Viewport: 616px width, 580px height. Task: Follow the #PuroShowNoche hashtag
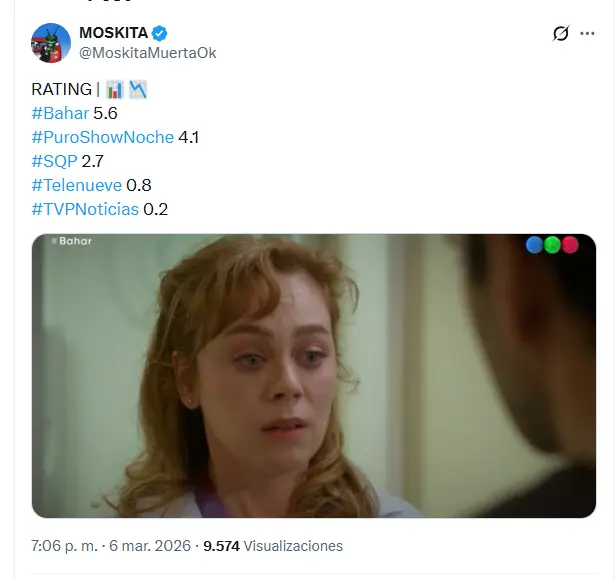coord(103,137)
